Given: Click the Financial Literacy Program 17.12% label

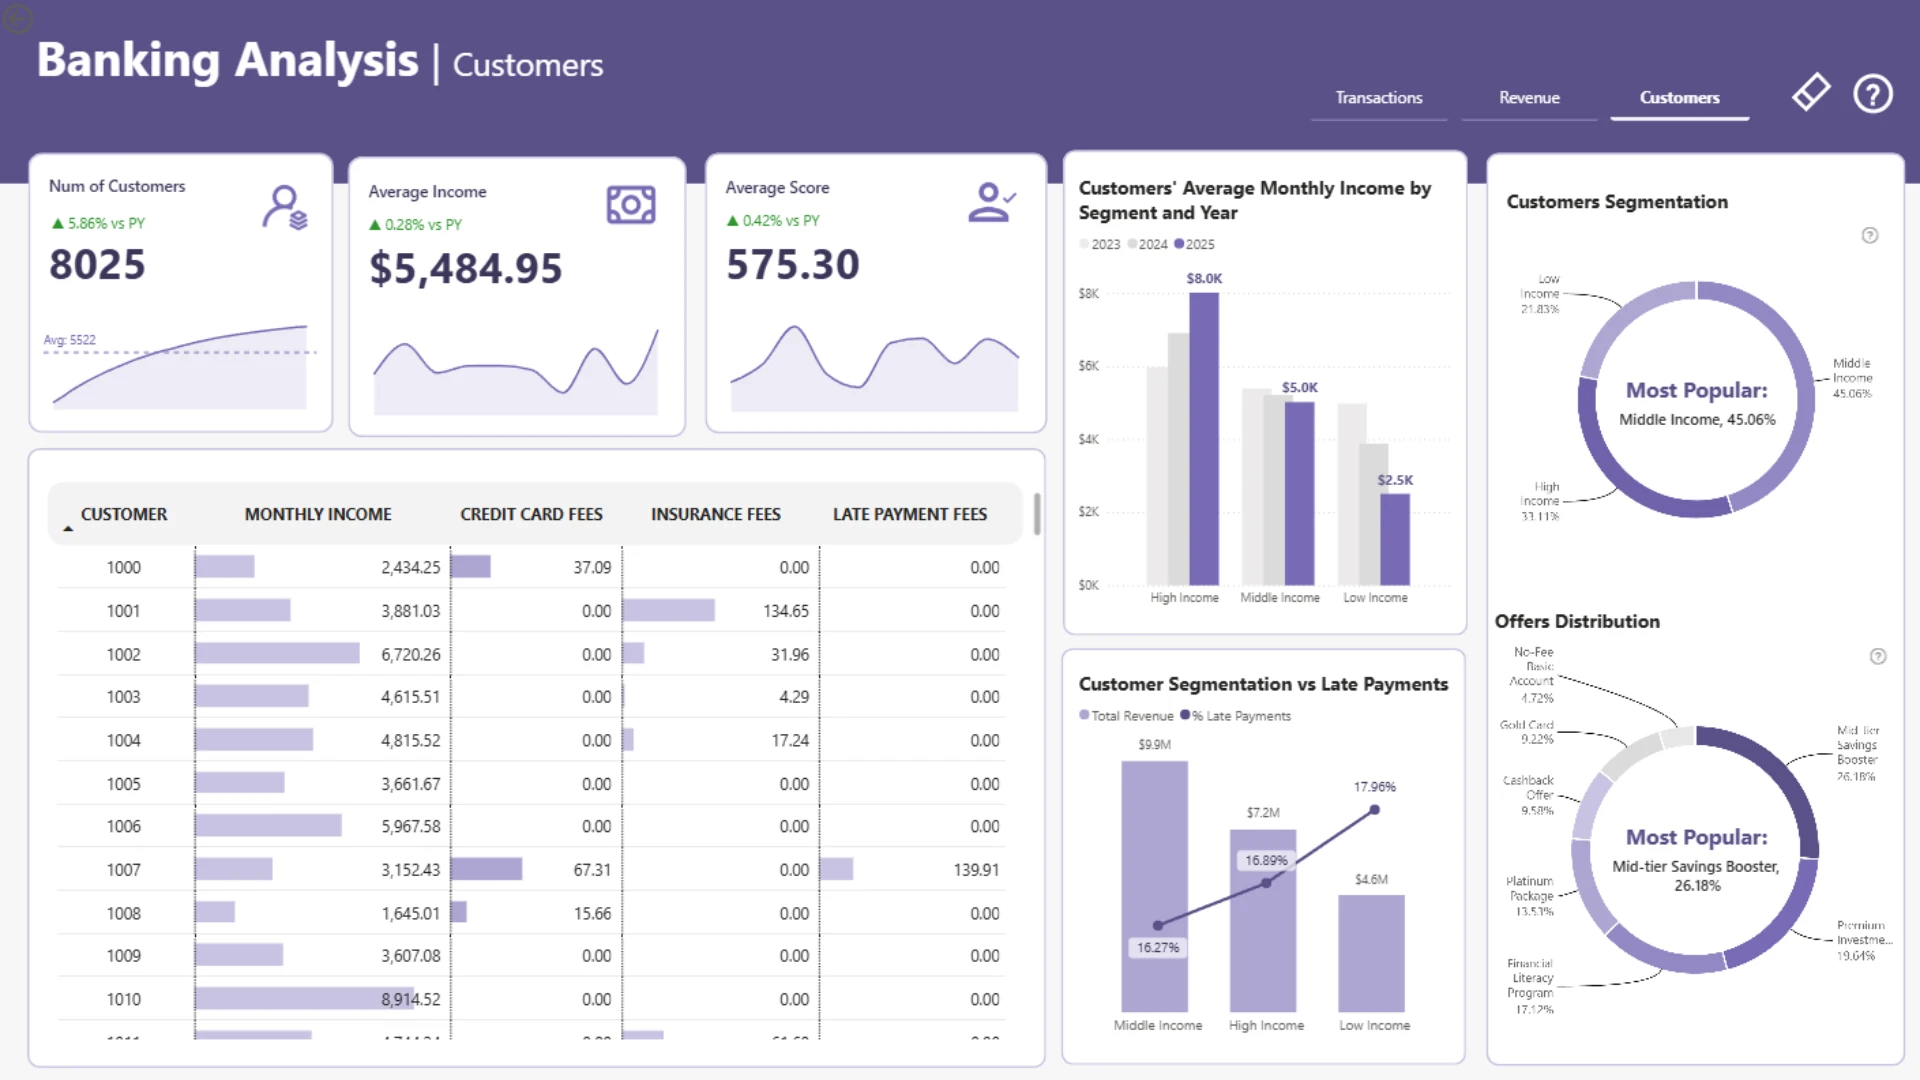Looking at the screenshot, I should click(1531, 986).
